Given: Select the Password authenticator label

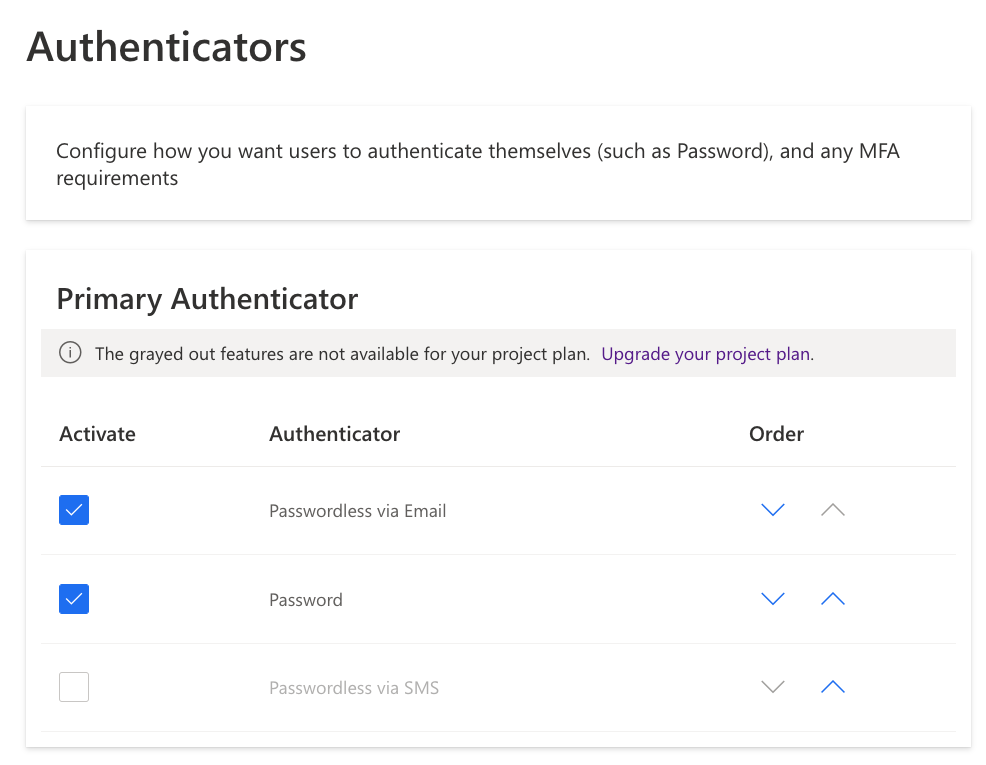Looking at the screenshot, I should [305, 599].
